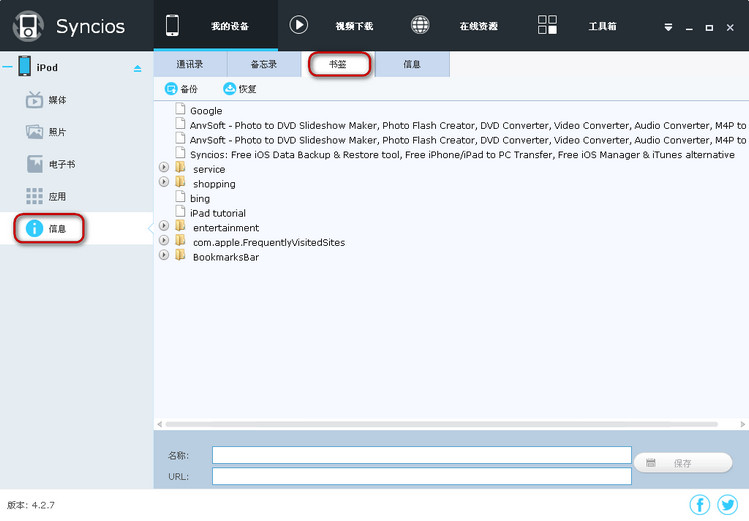Screen dimensions: 749x521
Task: Open 电子书 ebooks in sidebar
Action: (62, 165)
